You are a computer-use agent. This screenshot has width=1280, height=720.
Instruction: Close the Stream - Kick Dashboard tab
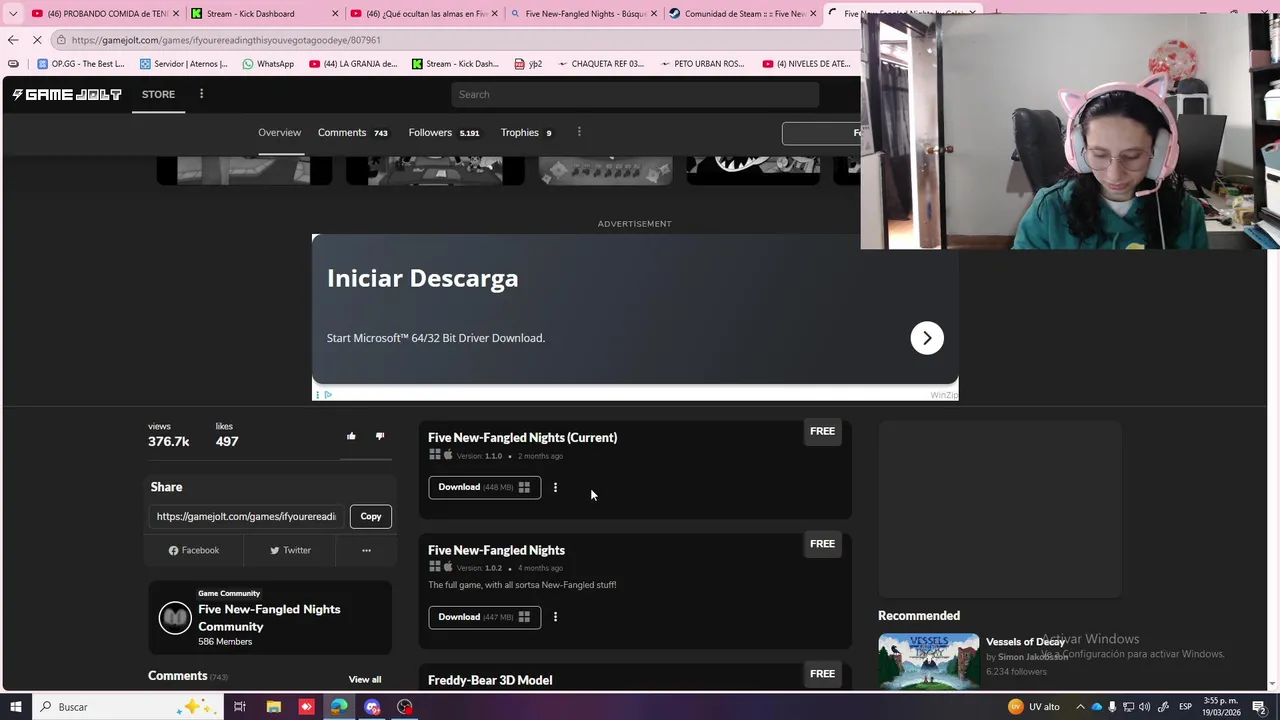[334, 14]
